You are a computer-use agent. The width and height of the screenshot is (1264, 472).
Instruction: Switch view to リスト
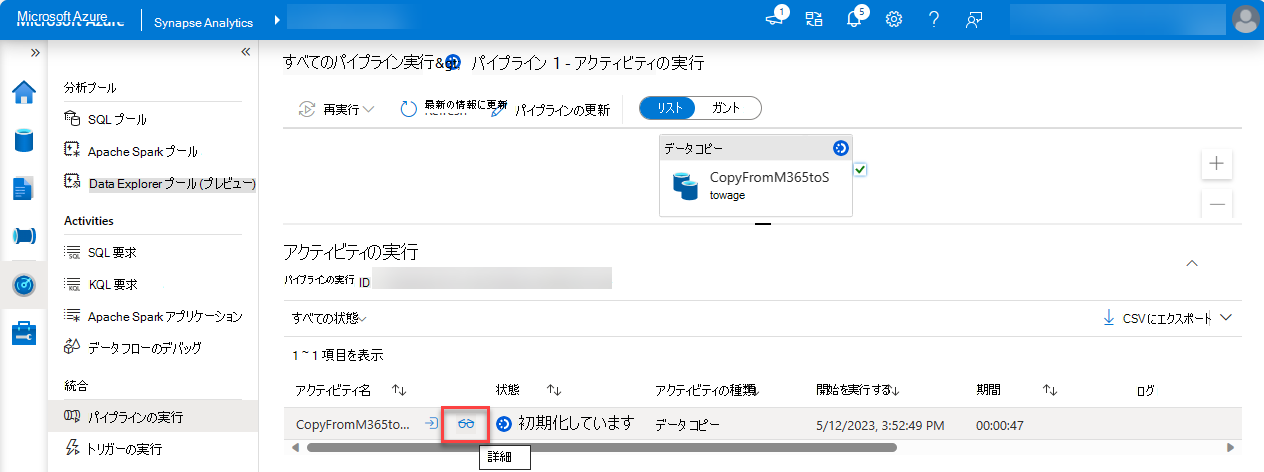pyautogui.click(x=669, y=108)
